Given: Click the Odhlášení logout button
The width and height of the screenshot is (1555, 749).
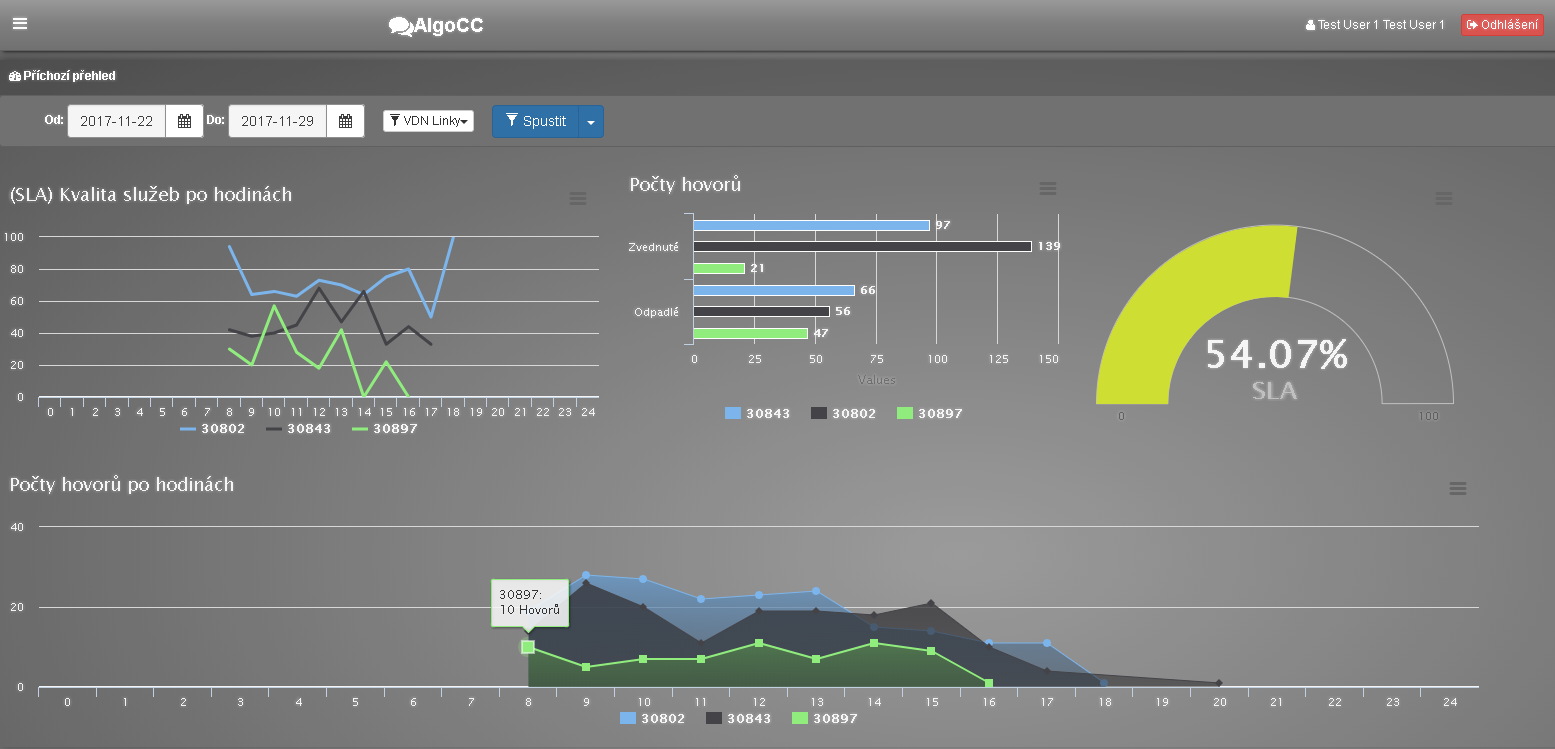Looking at the screenshot, I should (1501, 25).
